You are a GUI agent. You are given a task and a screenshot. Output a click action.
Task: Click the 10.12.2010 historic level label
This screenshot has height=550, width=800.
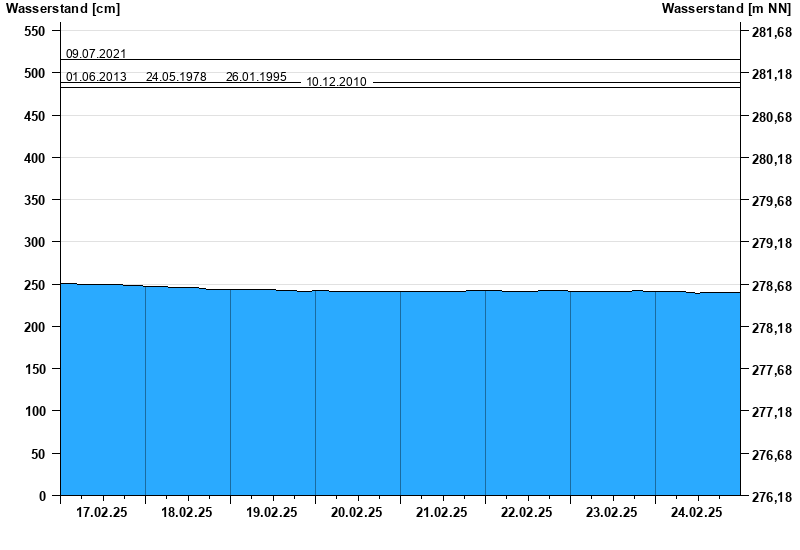[x=336, y=82]
